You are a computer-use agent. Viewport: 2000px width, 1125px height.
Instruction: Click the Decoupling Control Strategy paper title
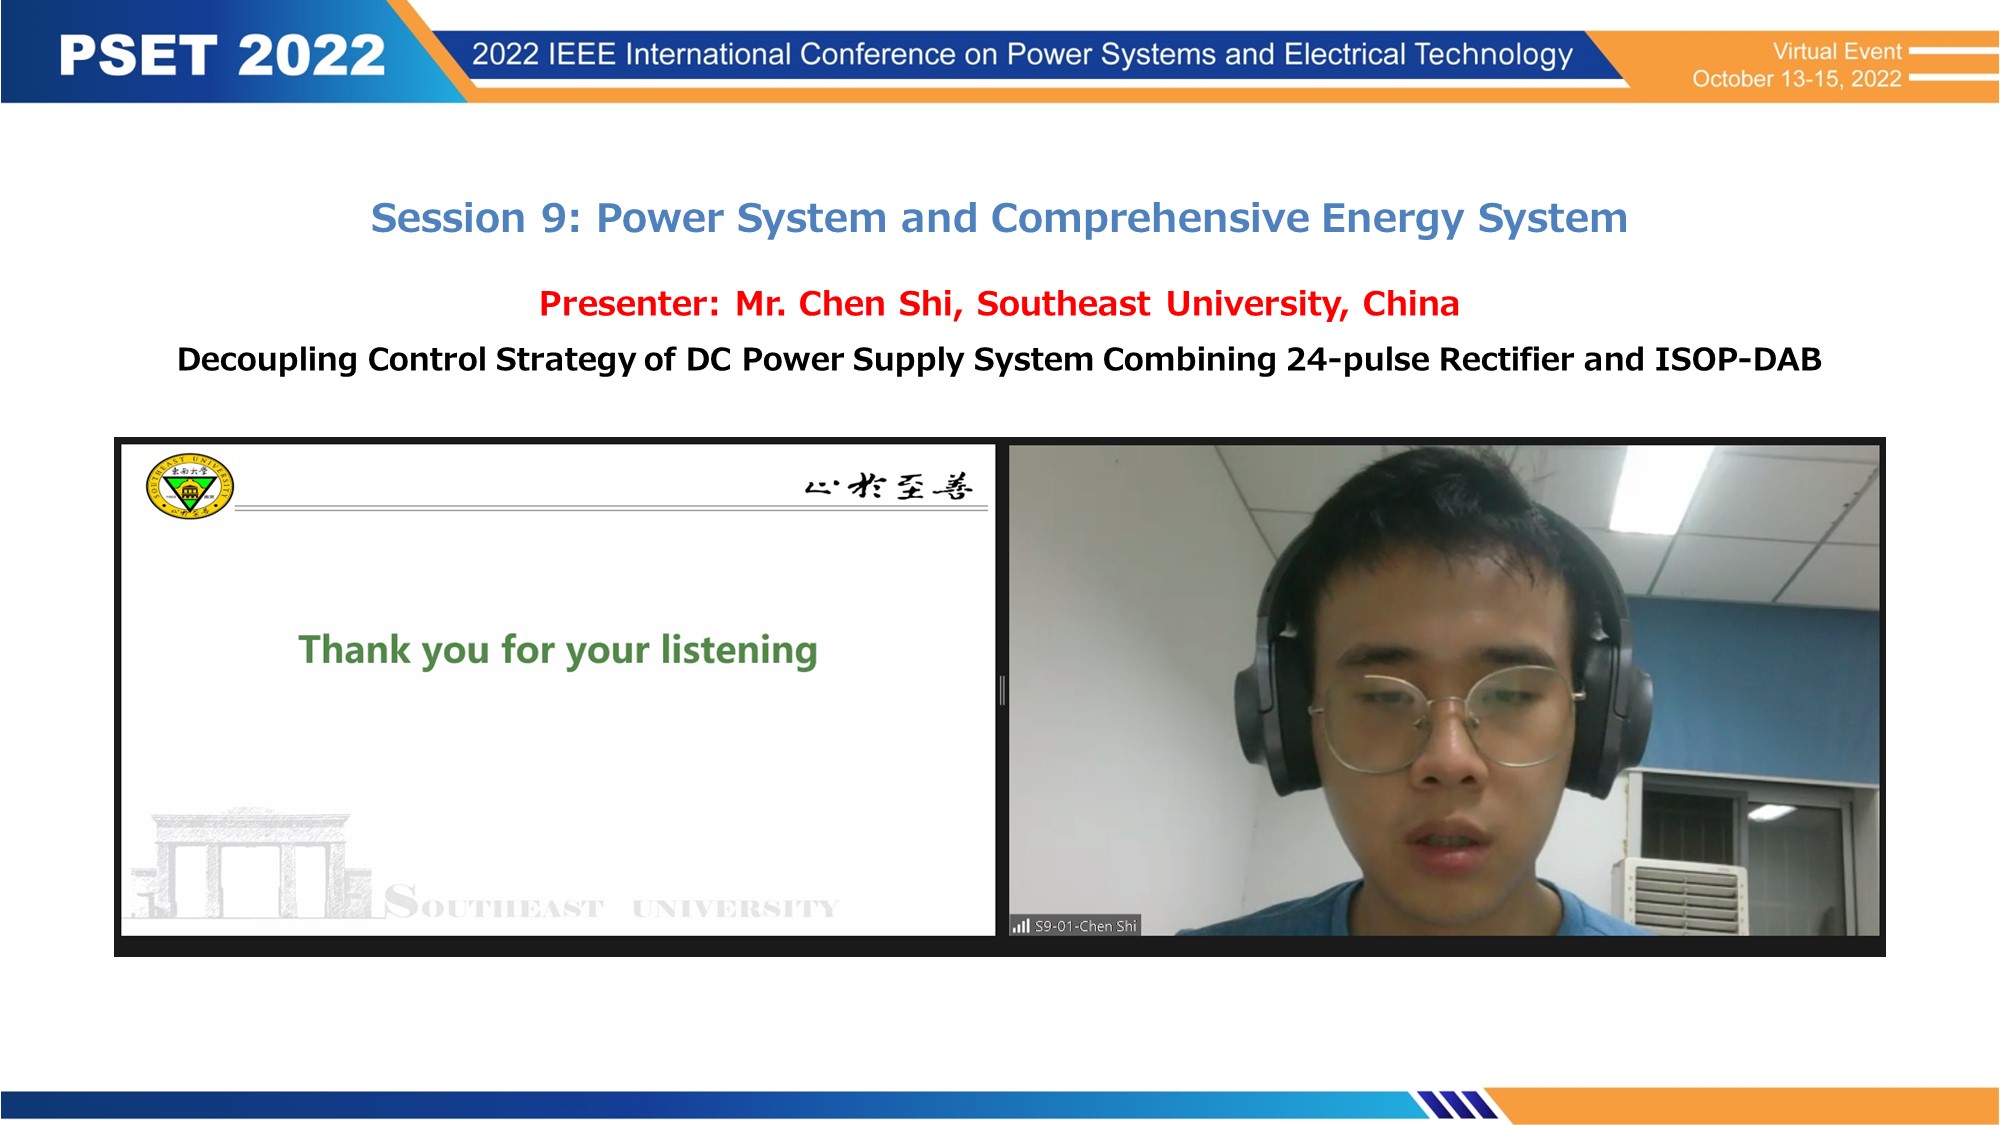point(999,359)
